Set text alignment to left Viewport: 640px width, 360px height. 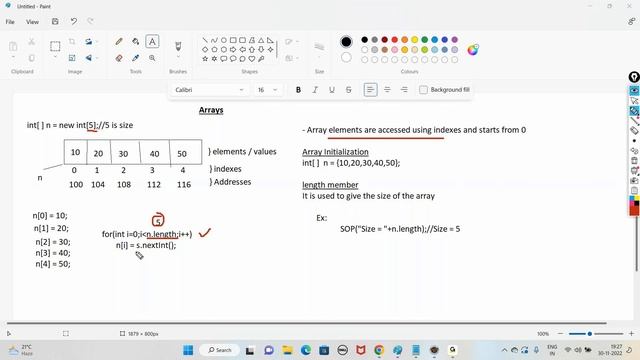coord(370,90)
